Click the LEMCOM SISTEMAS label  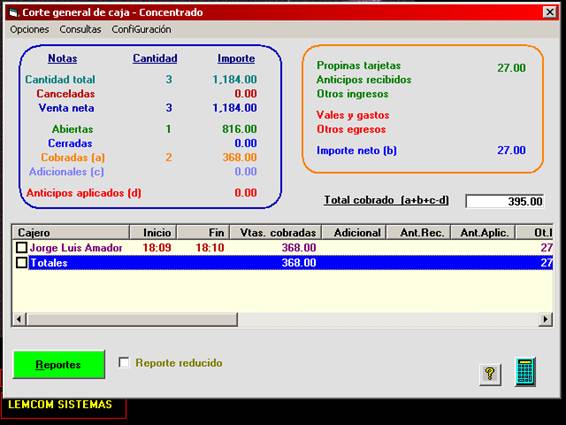coord(60,404)
